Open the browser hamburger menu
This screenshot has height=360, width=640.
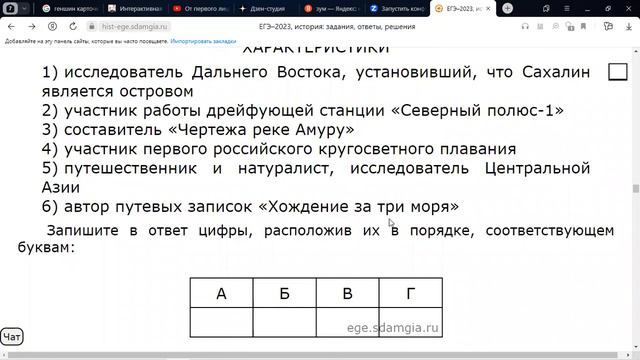[x=567, y=8]
